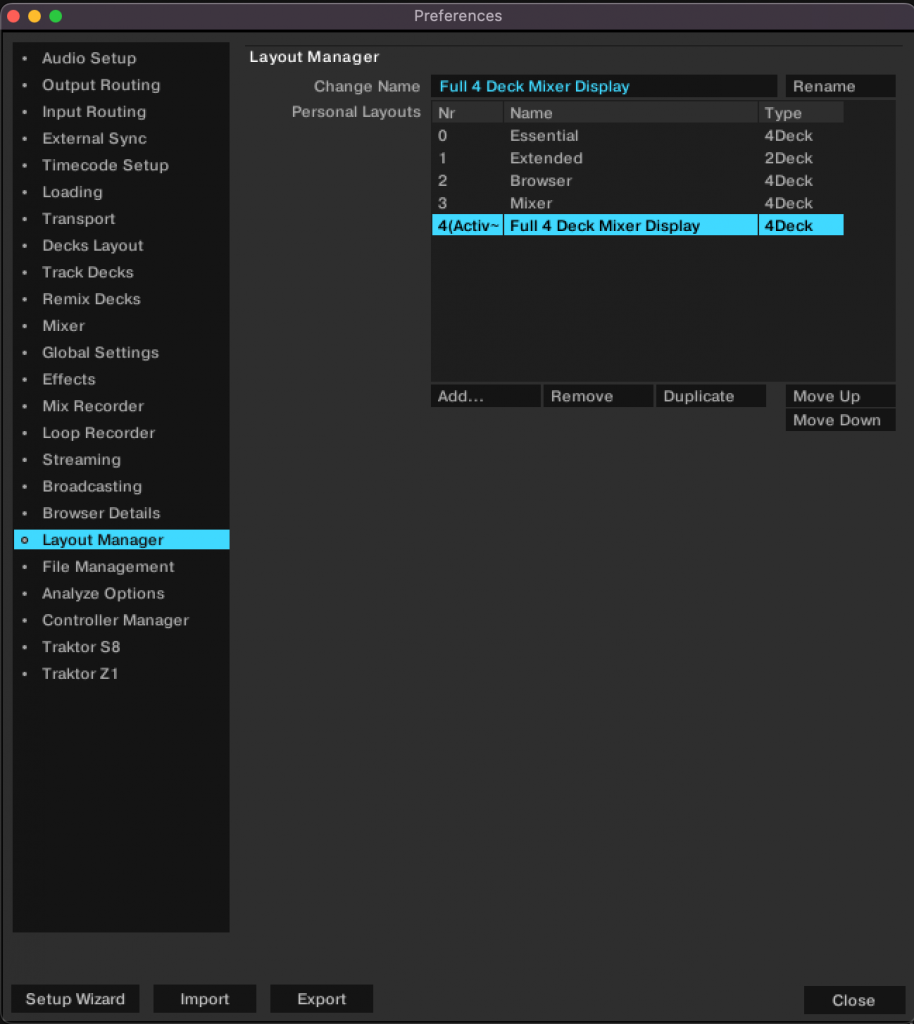Open Global Settings page

coord(121,353)
